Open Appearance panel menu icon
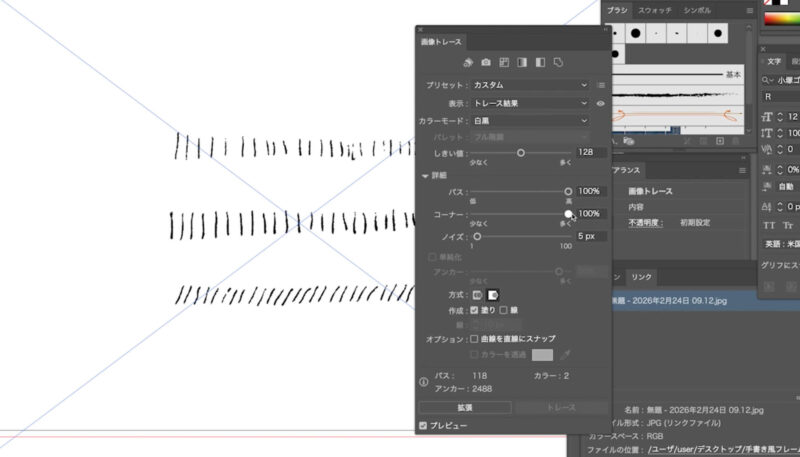 742,170
